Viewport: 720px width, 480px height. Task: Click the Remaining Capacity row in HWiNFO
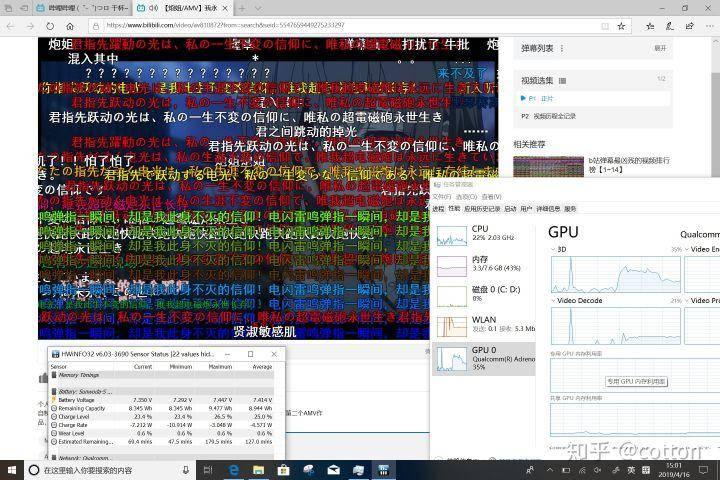pyautogui.click(x=163, y=408)
